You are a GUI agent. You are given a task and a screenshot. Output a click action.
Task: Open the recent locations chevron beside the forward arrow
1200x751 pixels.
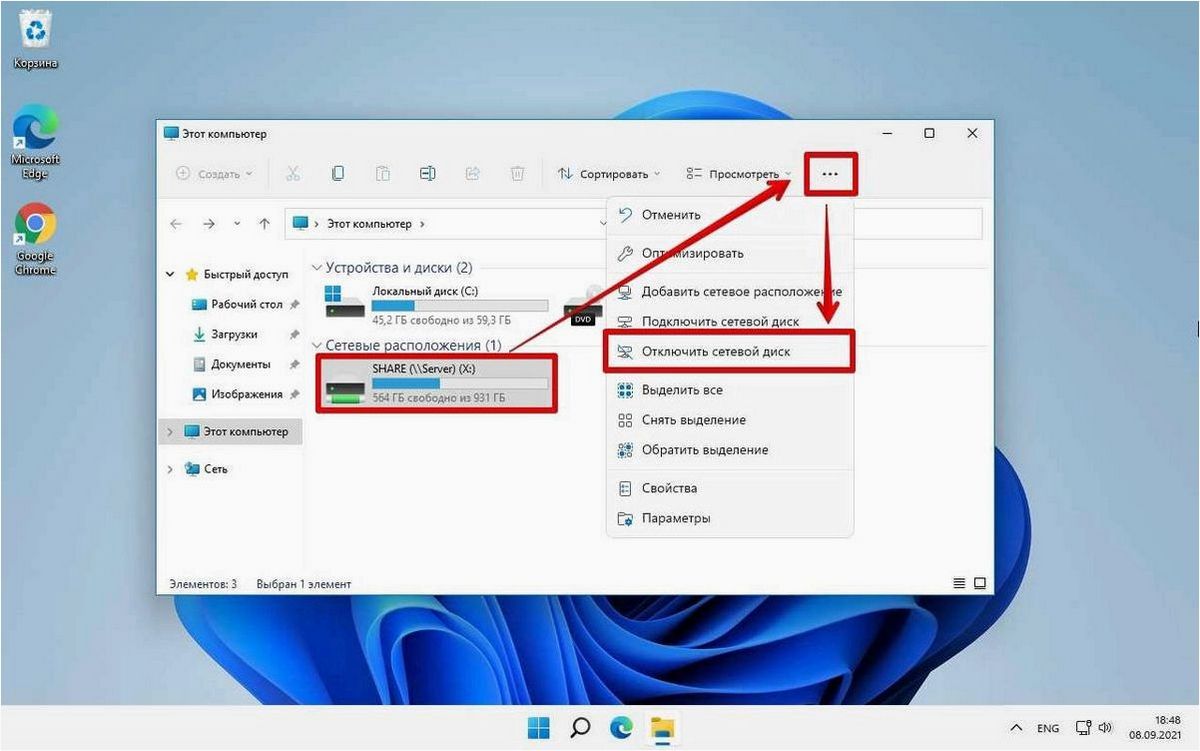[x=236, y=224]
